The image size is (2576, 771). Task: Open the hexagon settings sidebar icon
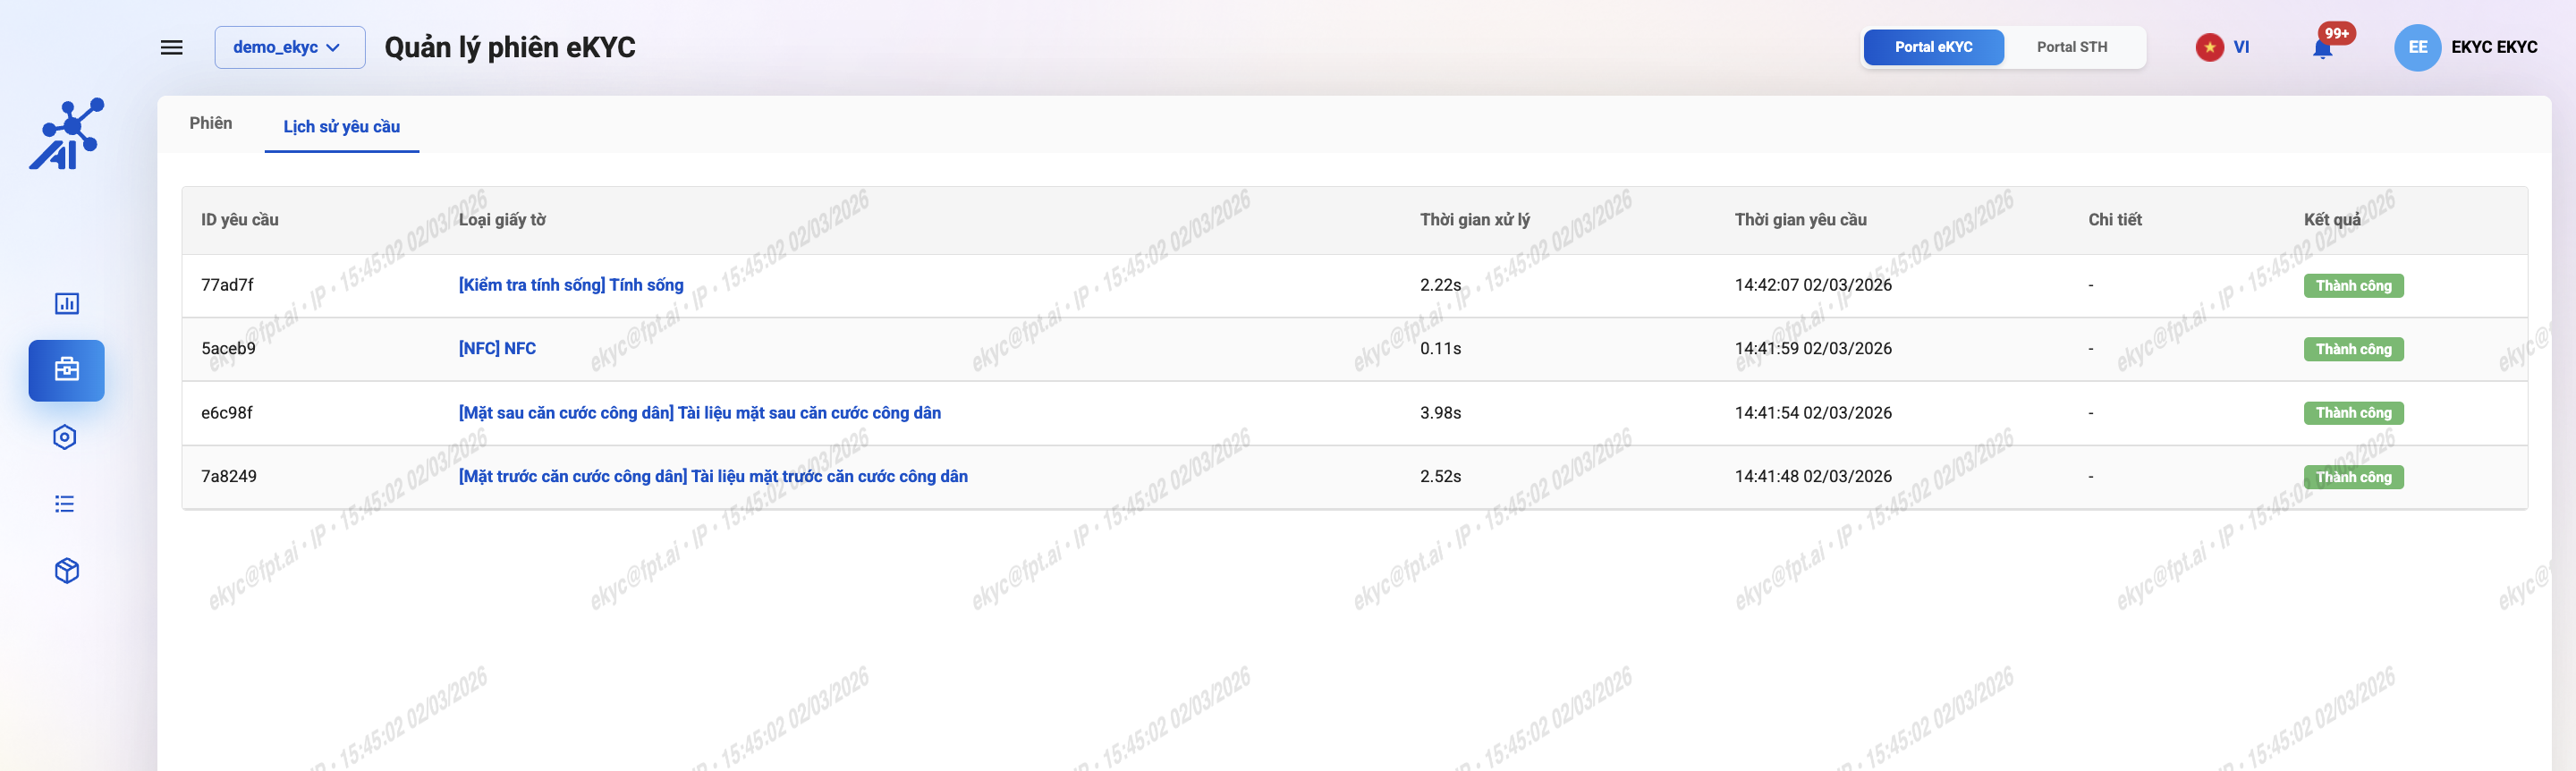coord(65,437)
